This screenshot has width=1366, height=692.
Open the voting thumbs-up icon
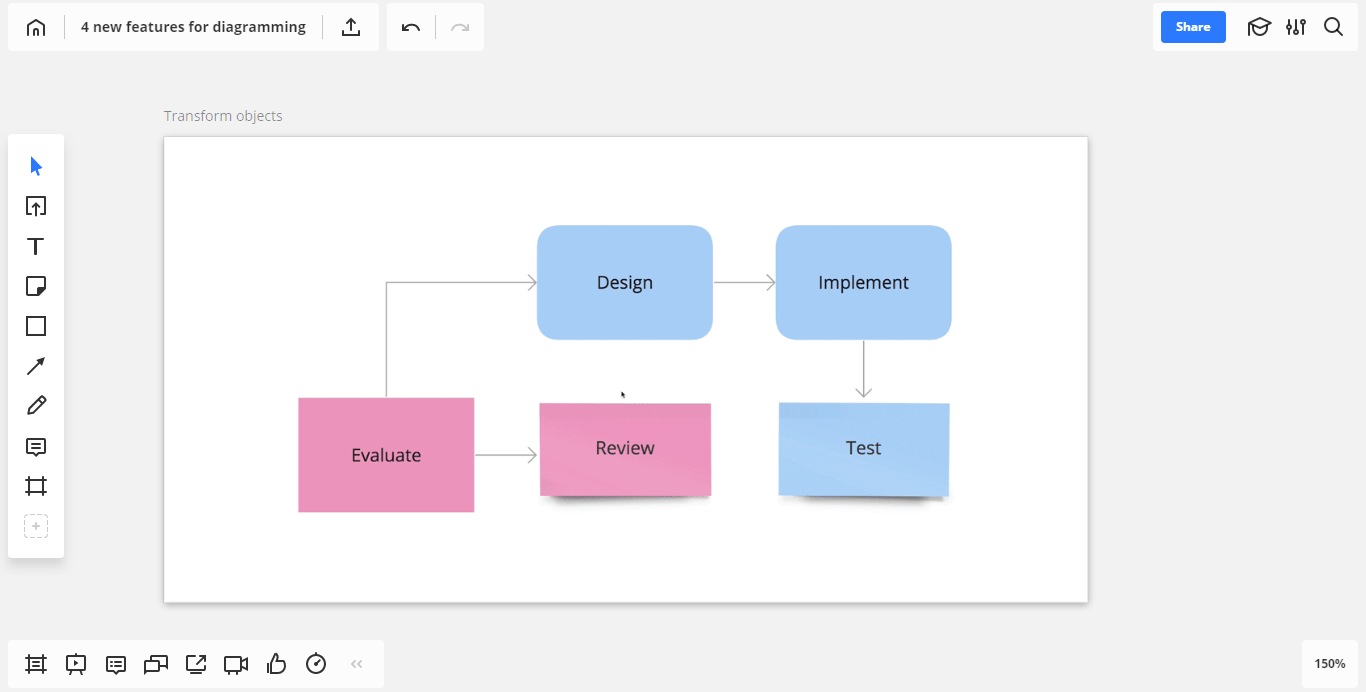[x=277, y=664]
